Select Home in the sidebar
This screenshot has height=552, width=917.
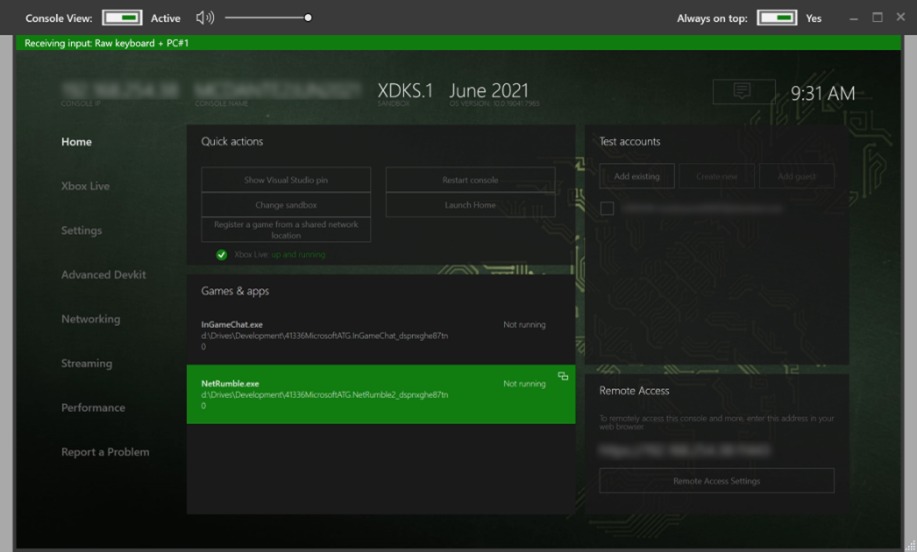pos(77,142)
